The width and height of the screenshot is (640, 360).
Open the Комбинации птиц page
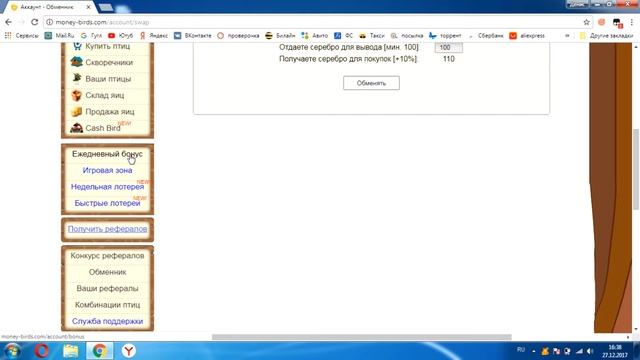click(x=107, y=304)
